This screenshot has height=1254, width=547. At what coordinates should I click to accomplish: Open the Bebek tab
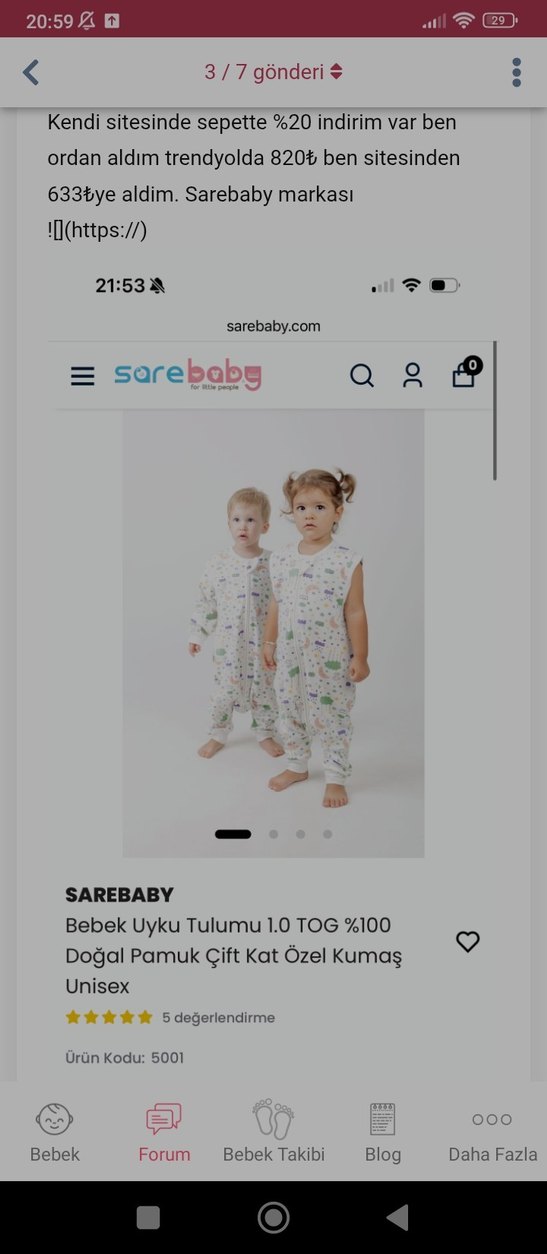[x=55, y=1132]
